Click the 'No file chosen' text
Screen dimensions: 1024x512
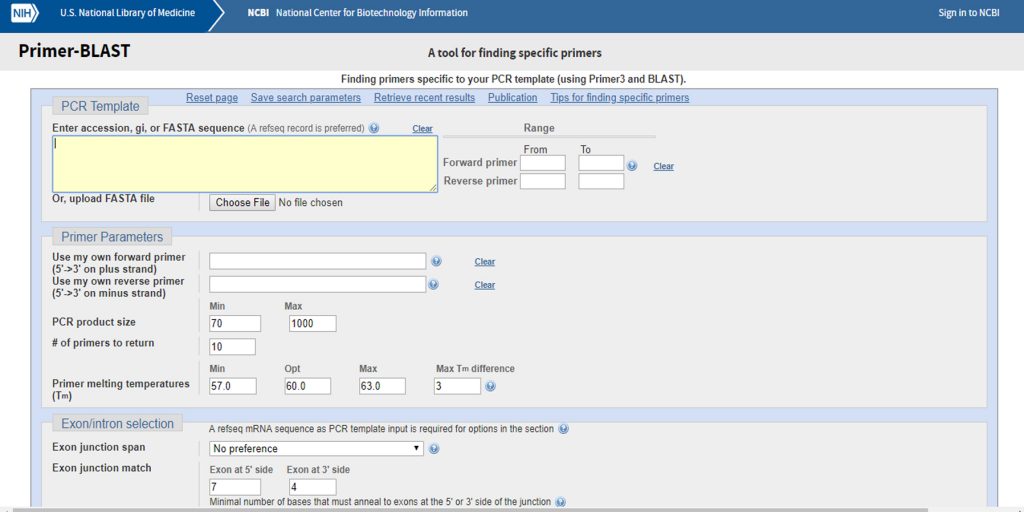[x=310, y=202]
